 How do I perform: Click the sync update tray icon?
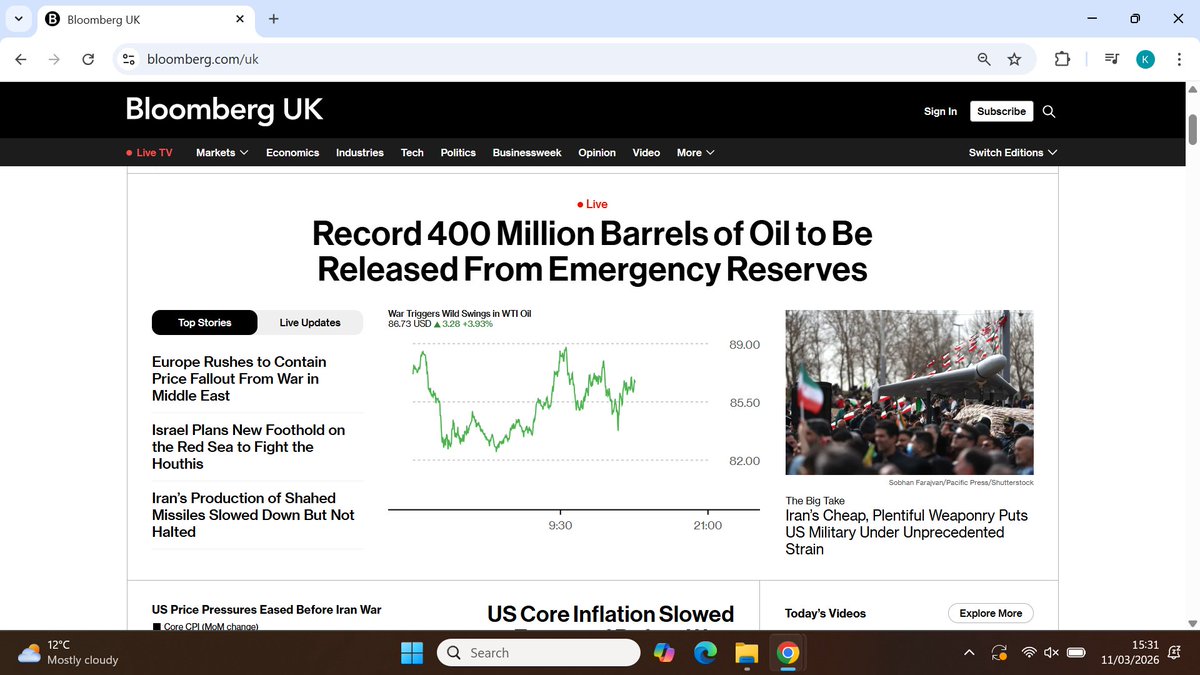pos(998,653)
